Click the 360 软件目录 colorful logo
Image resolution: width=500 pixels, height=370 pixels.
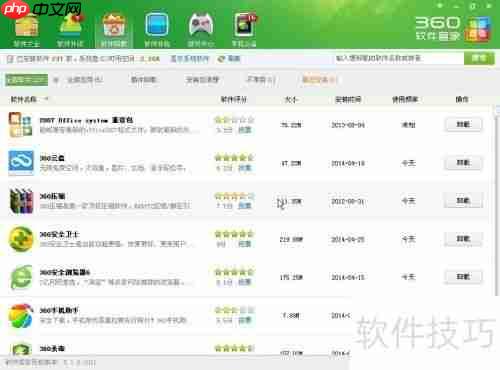pyautogui.click(x=478, y=29)
